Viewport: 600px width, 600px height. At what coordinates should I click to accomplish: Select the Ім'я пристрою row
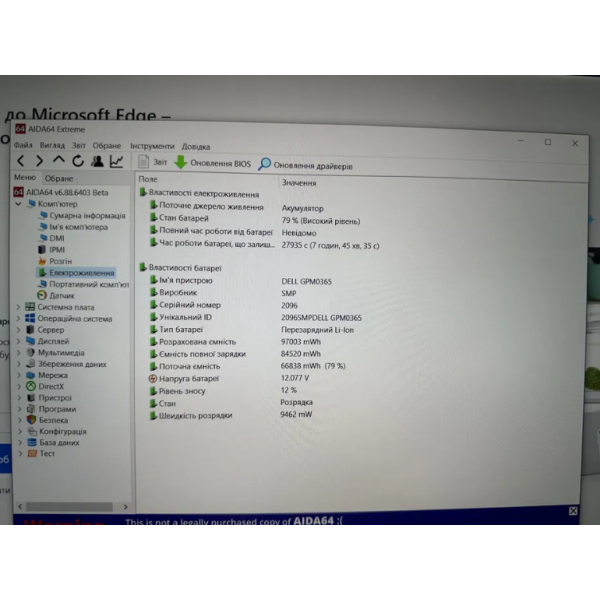241,280
